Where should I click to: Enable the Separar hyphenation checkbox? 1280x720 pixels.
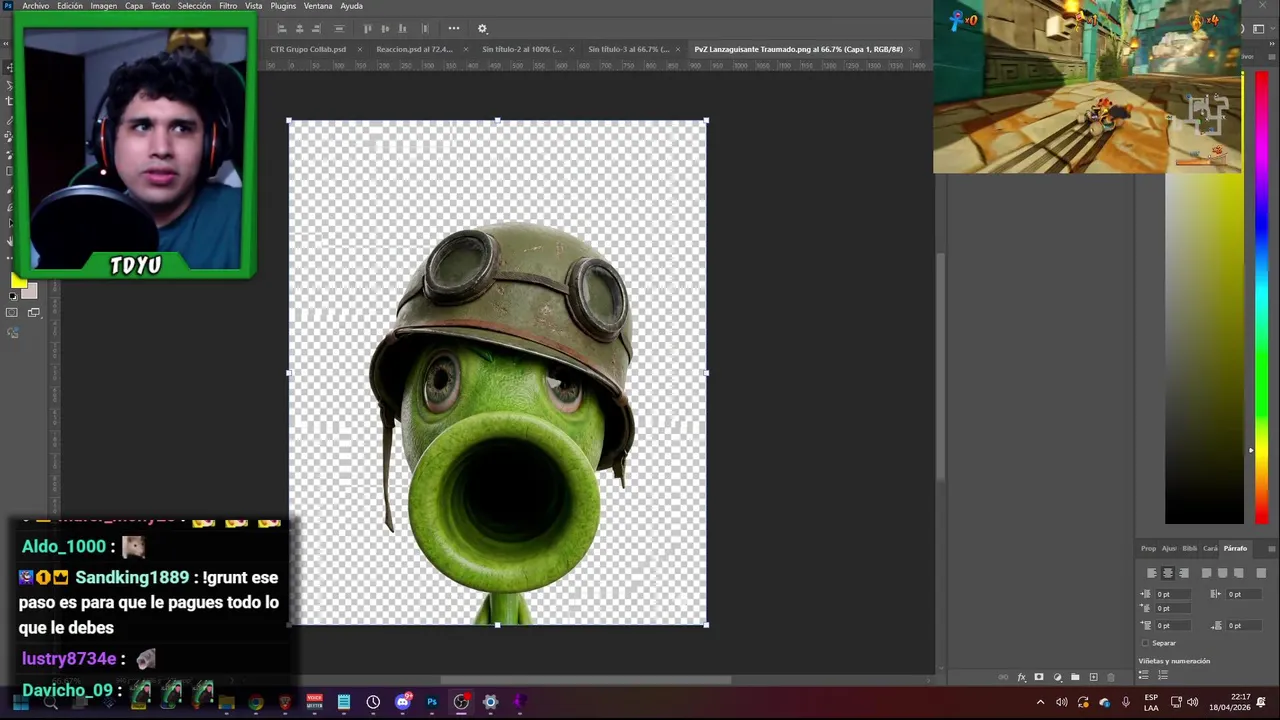[x=1145, y=643]
